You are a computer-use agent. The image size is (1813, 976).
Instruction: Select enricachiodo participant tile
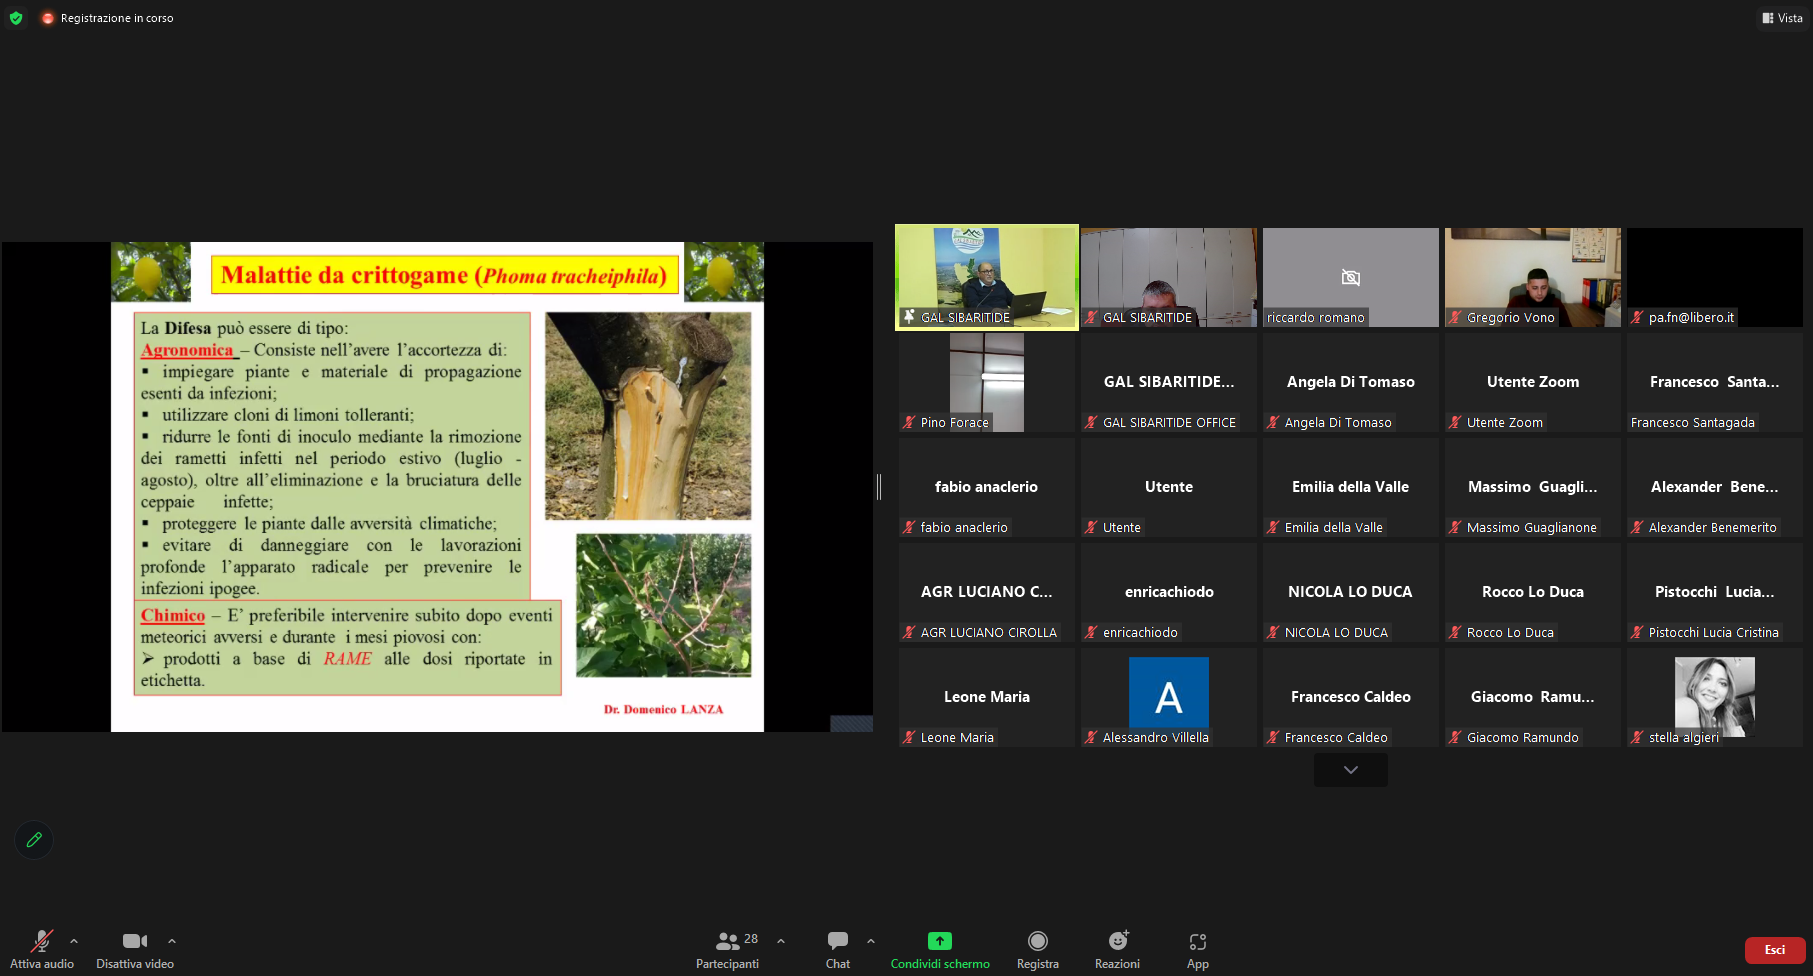1169,592
